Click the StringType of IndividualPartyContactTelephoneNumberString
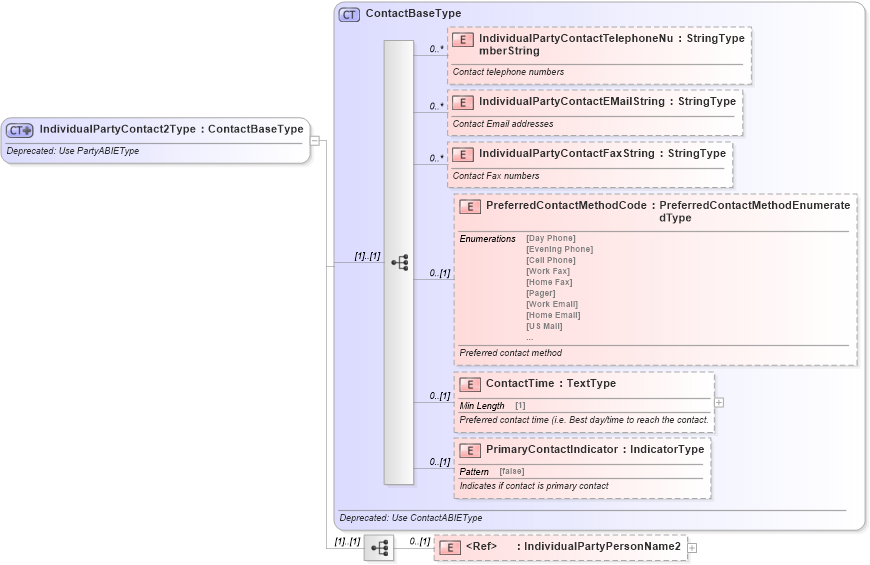The image size is (870, 565). tap(715, 38)
